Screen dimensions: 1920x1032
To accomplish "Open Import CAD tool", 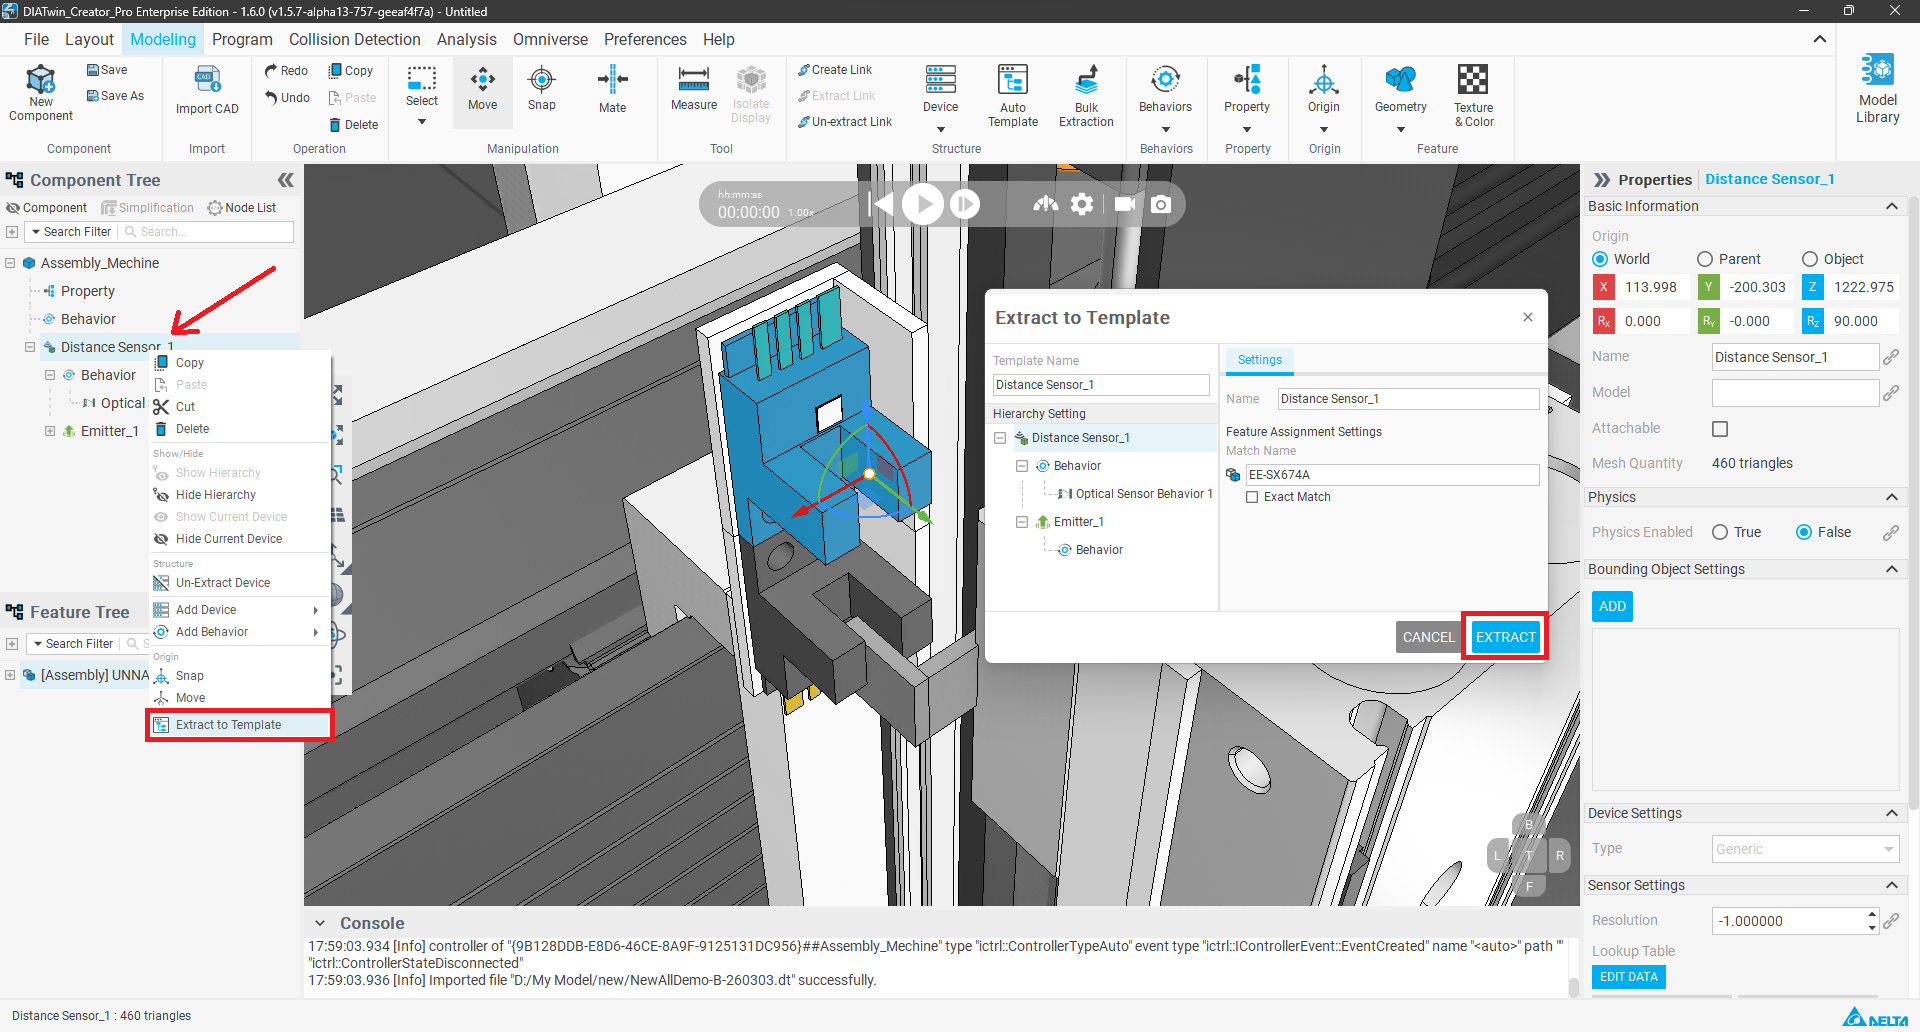I will tap(207, 92).
